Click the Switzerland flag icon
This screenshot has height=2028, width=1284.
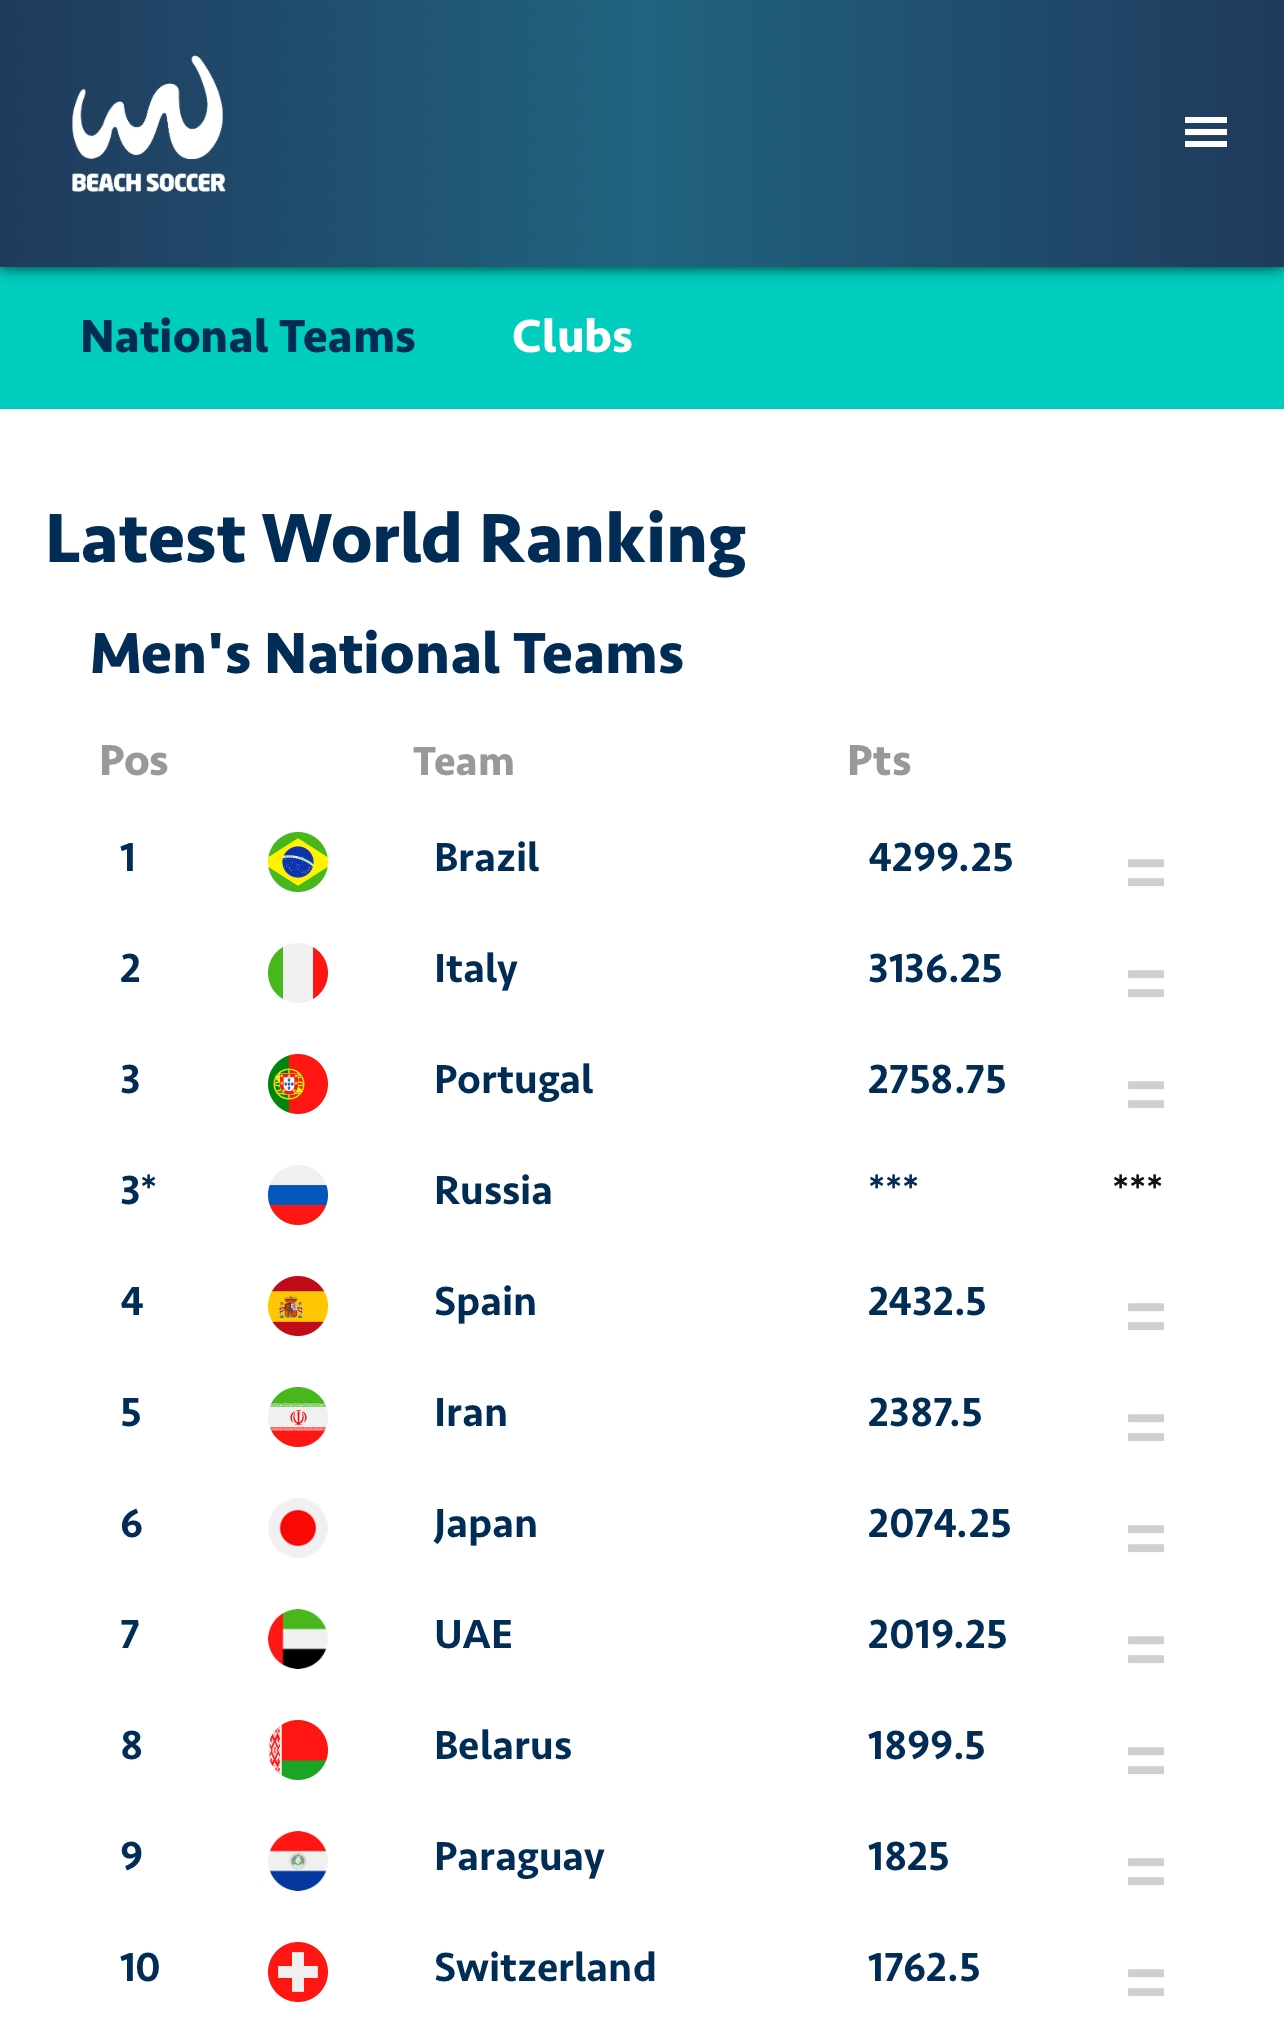point(298,1971)
